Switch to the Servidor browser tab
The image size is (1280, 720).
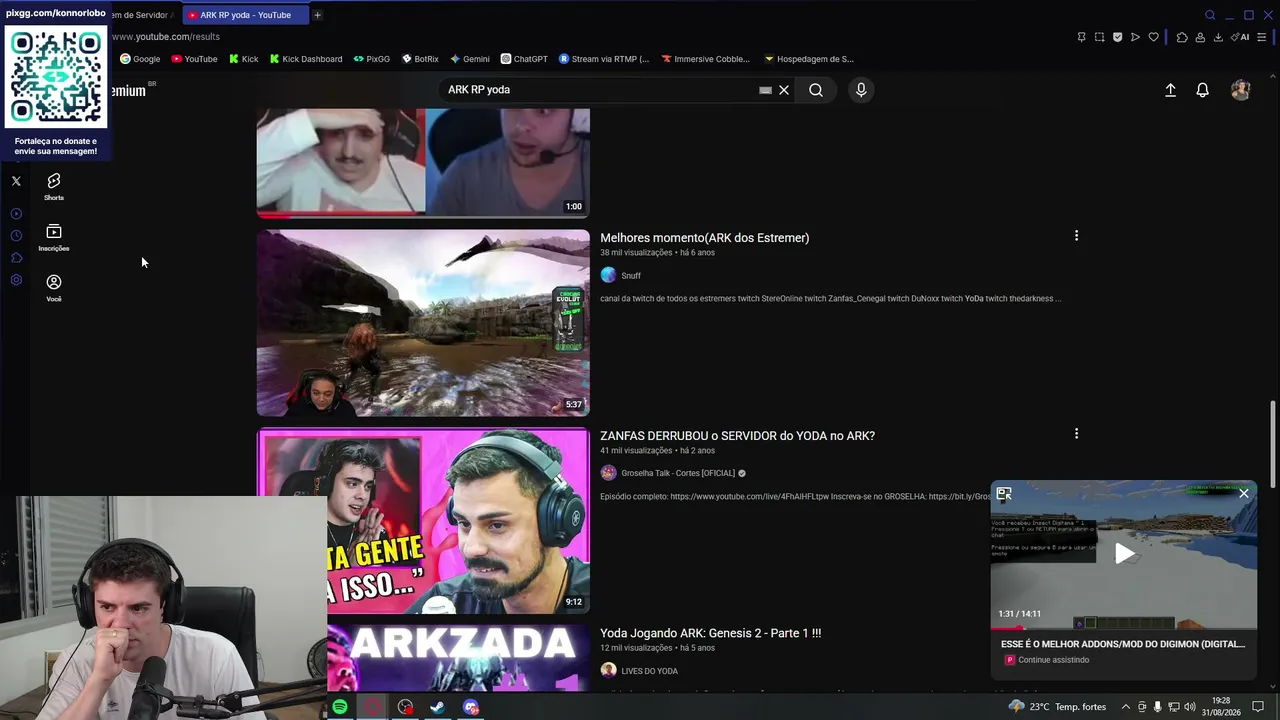(x=143, y=15)
